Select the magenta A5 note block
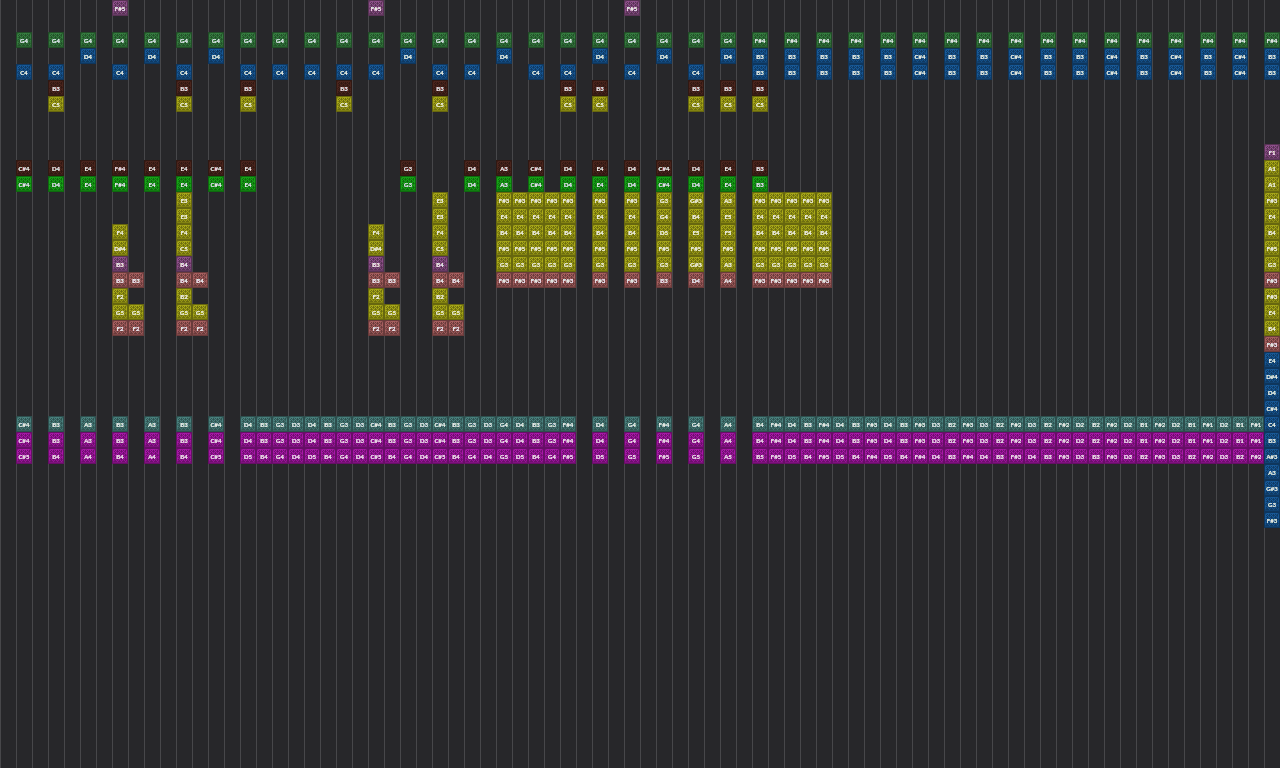This screenshot has height=768, width=1280. [x=728, y=456]
